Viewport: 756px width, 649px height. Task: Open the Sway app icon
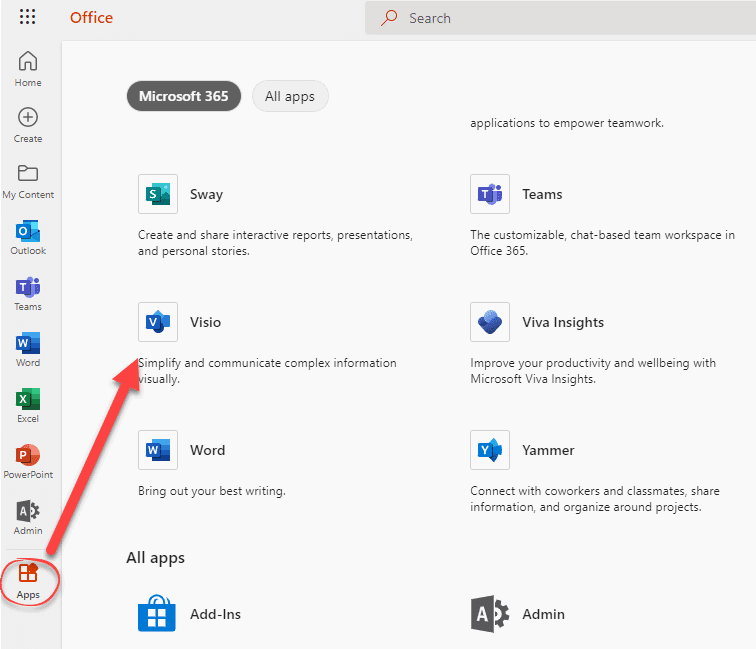click(158, 194)
